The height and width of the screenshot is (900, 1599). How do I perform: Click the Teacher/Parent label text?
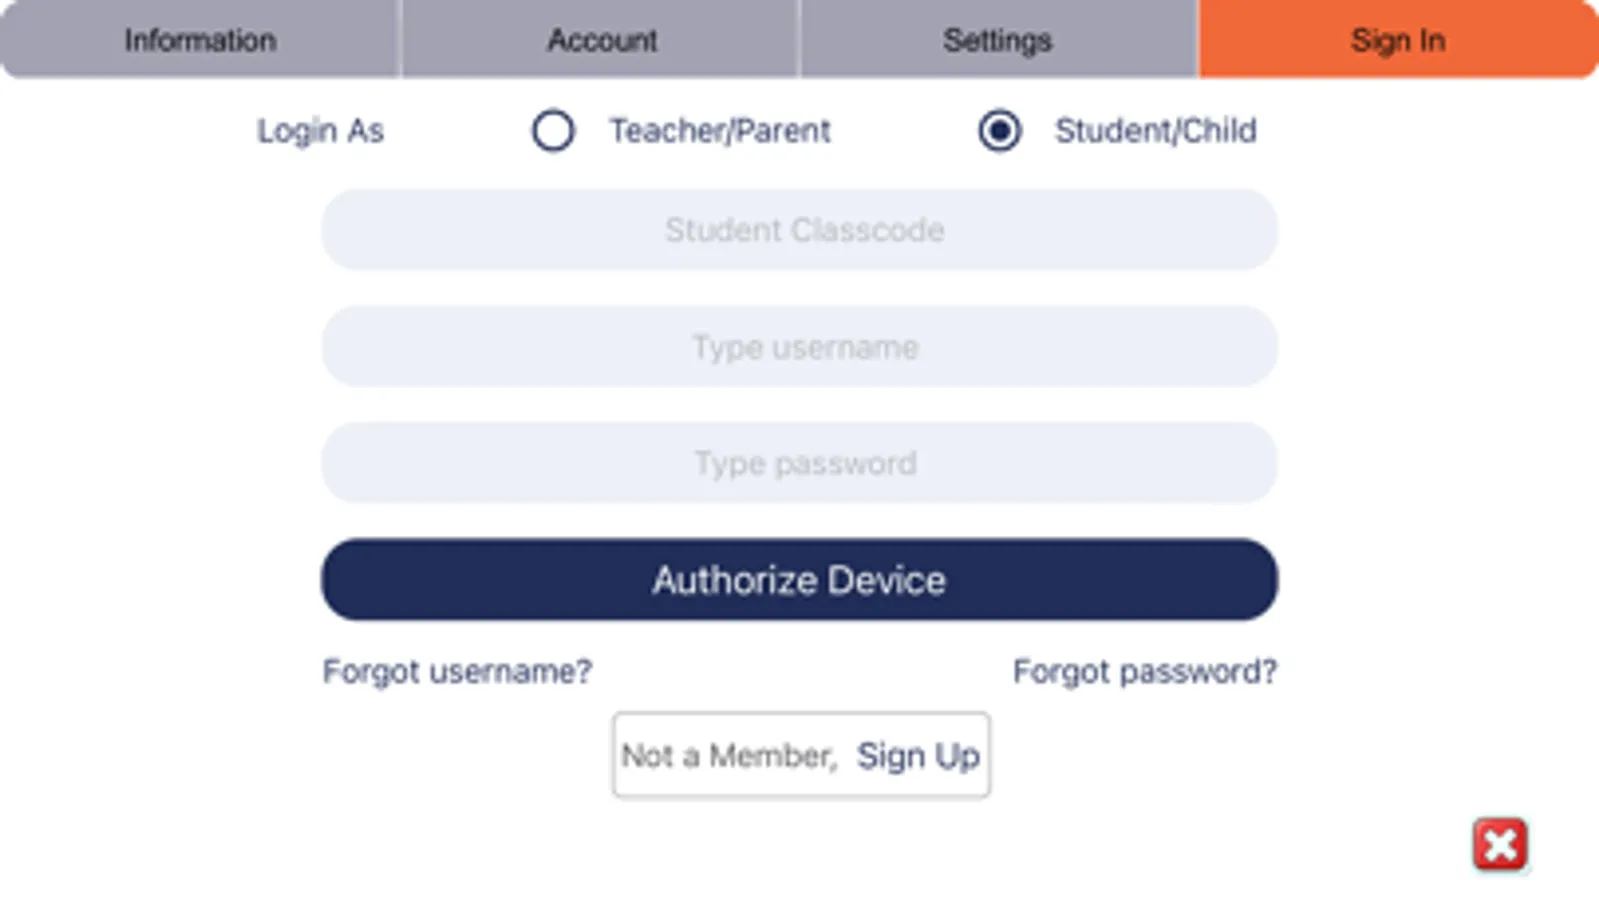(x=720, y=131)
